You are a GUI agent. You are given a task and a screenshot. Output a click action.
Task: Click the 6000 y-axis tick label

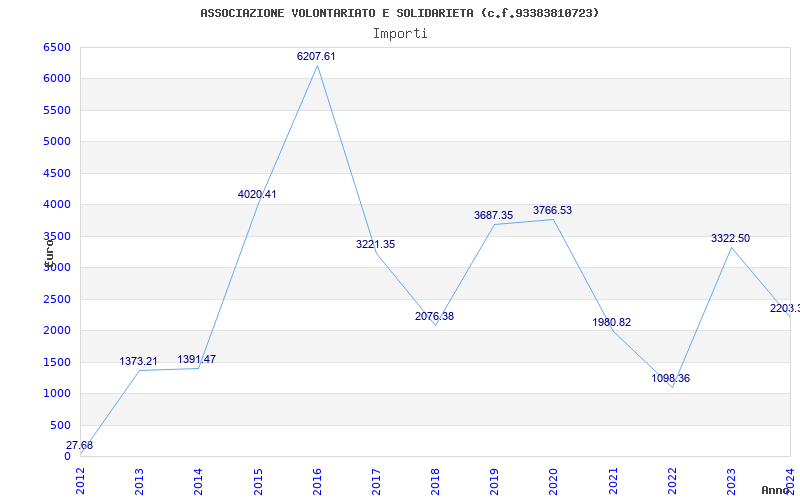(x=57, y=79)
